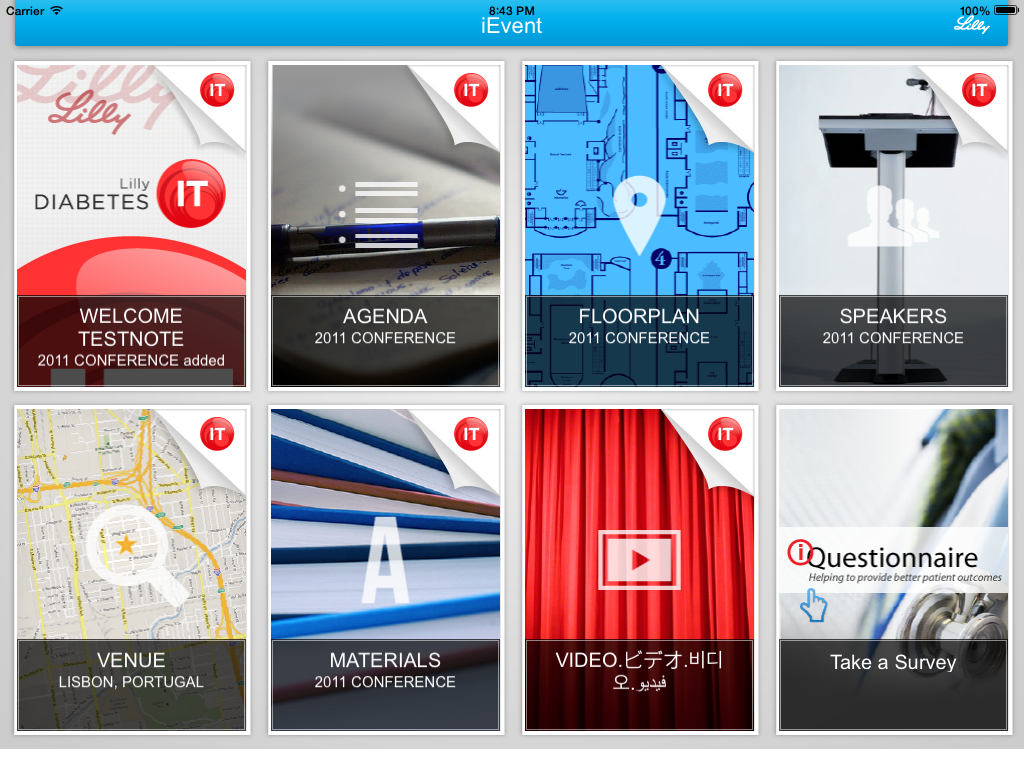1024x768 pixels.
Task: Click '2011 CONFERENCE' under the FLOORPLAN title
Action: pos(639,338)
